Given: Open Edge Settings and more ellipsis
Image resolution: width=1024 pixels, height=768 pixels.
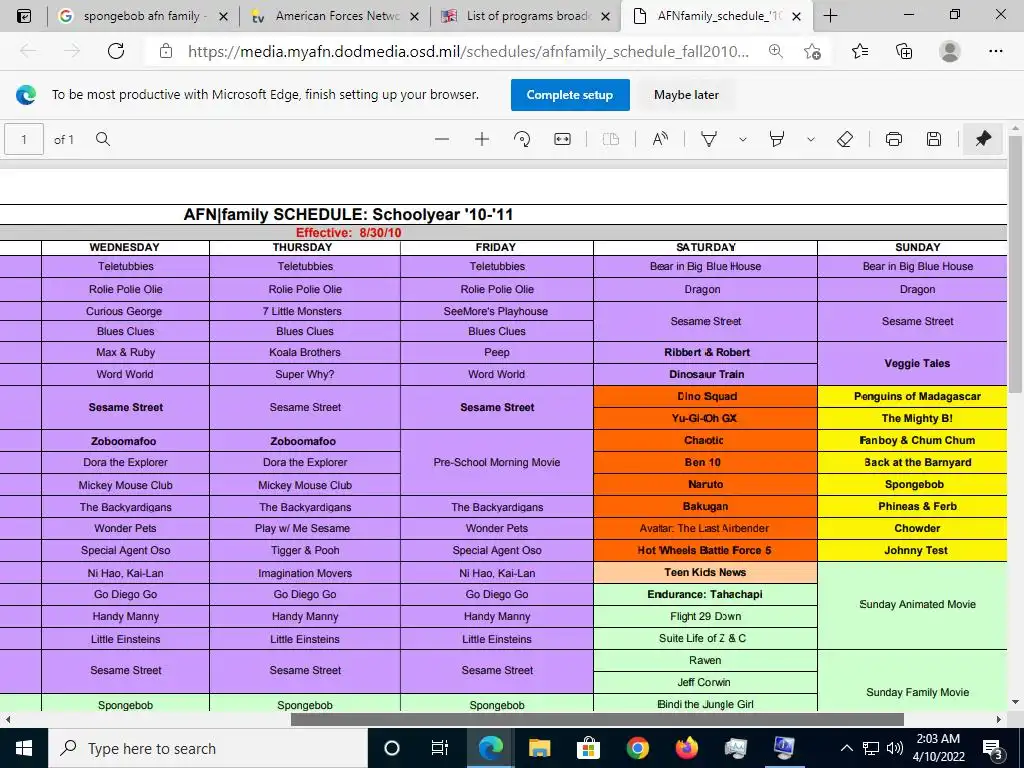Looking at the screenshot, I should pyautogui.click(x=995, y=51).
